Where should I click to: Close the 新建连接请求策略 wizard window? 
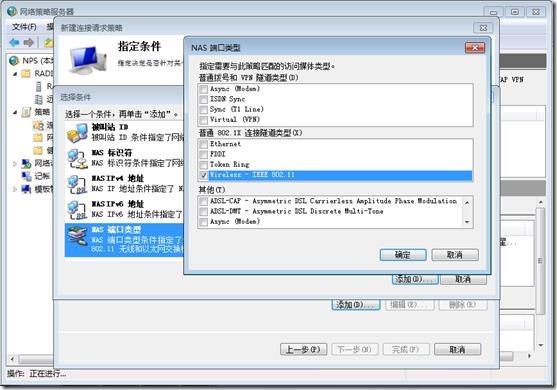483,28
